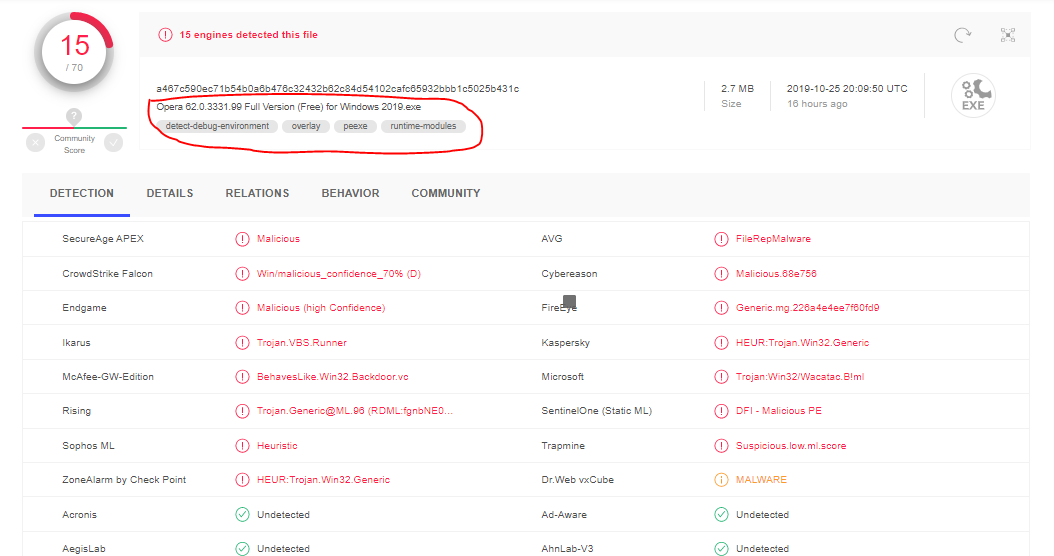Click the peexe tag
The width and height of the screenshot is (1054, 556).
pyautogui.click(x=356, y=126)
